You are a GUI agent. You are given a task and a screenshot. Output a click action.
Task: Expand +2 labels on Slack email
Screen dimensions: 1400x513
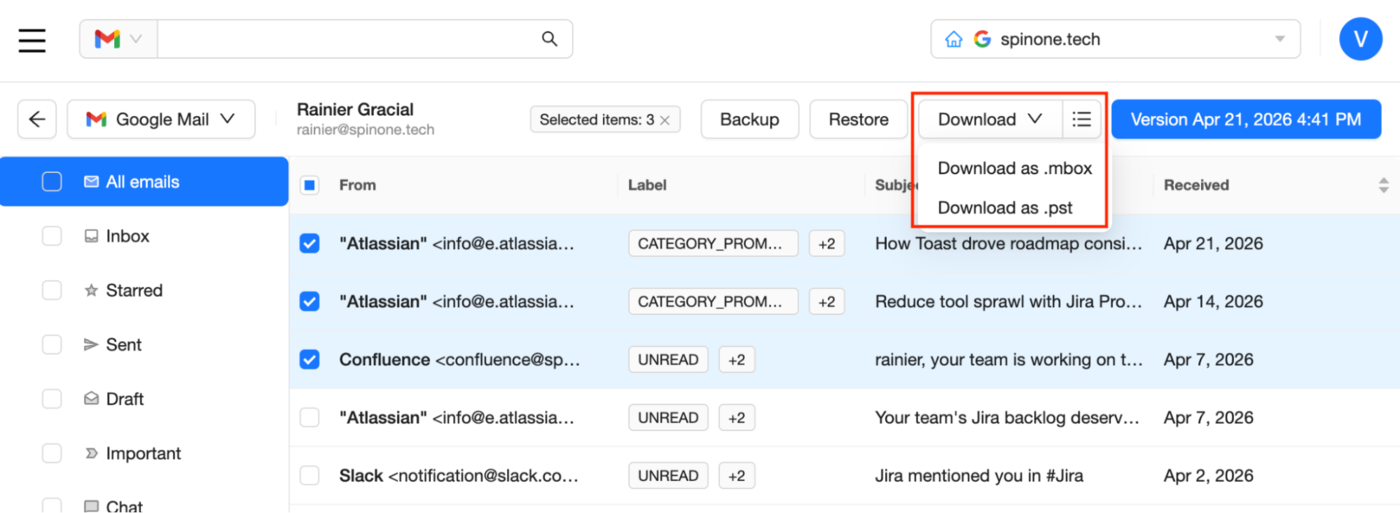point(737,475)
